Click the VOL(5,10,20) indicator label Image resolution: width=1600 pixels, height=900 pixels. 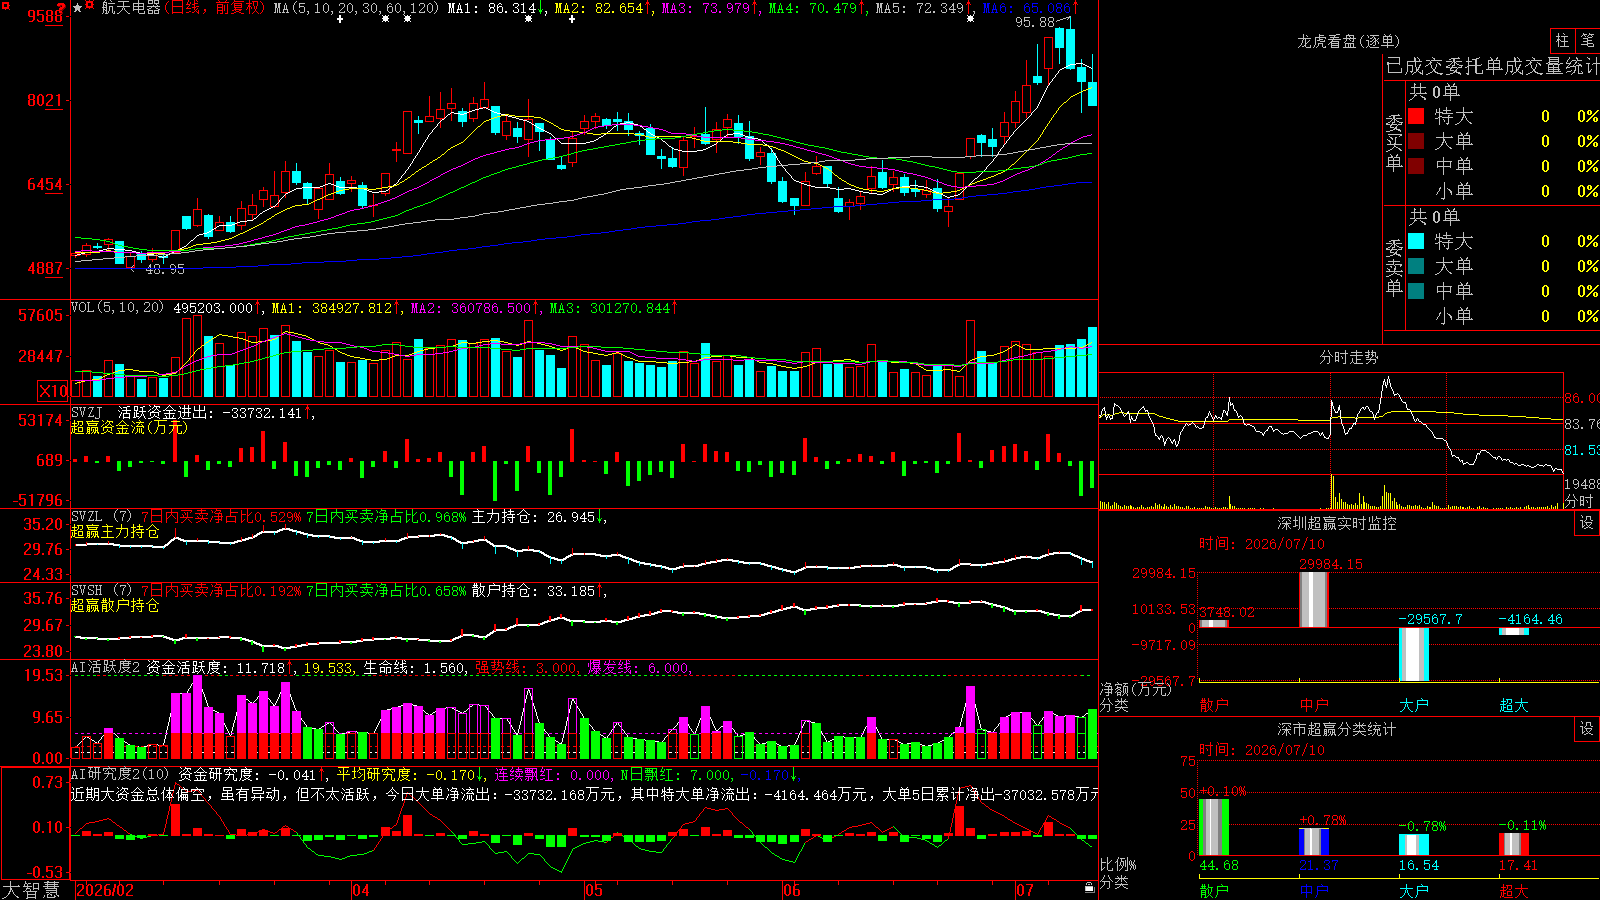pos(117,308)
